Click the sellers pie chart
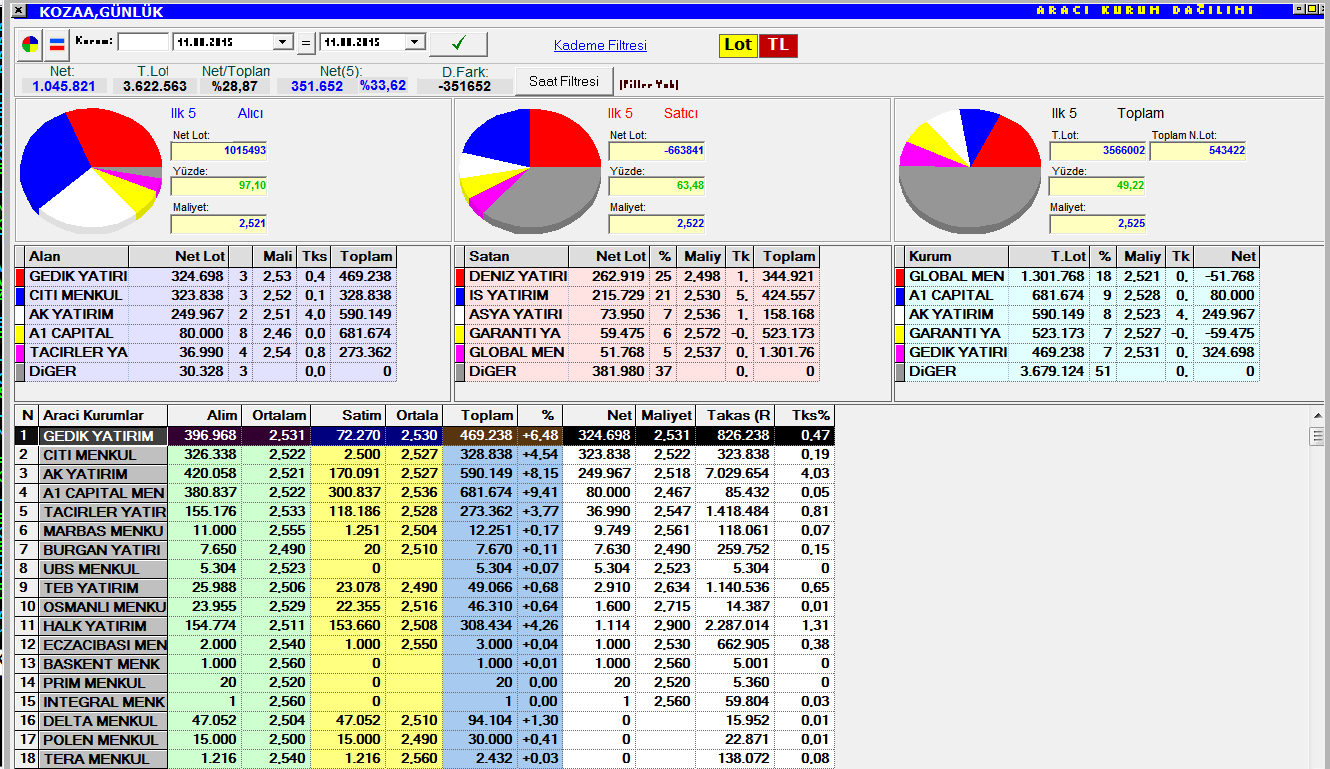 (529, 169)
